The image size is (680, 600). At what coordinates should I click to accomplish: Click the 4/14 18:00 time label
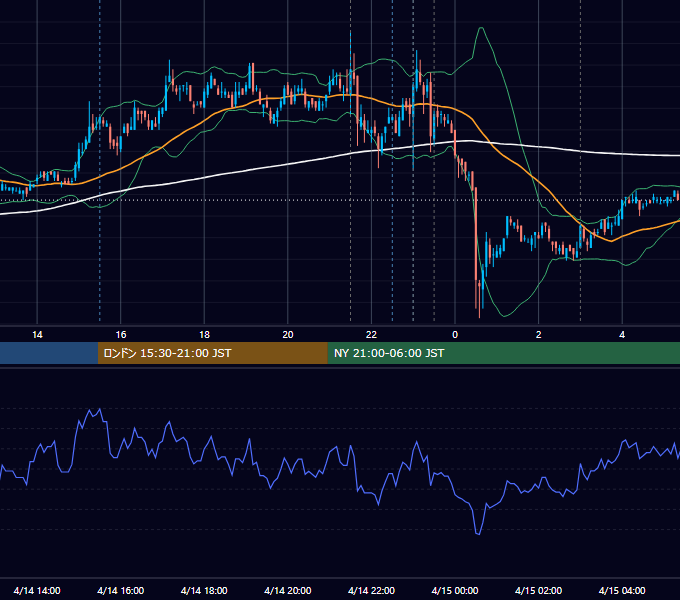[x=204, y=590]
